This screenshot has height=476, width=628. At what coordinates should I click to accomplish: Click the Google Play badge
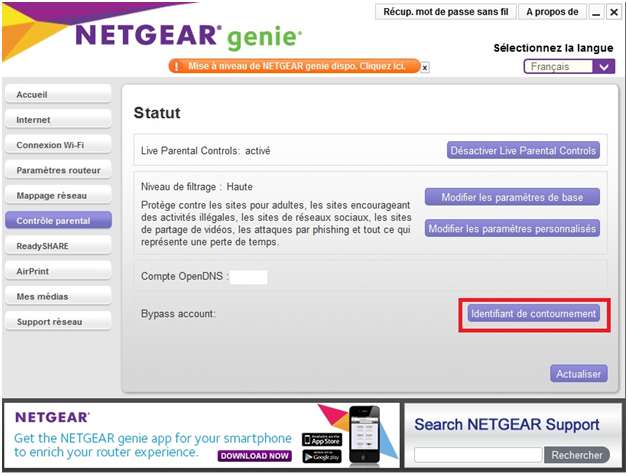tap(322, 456)
